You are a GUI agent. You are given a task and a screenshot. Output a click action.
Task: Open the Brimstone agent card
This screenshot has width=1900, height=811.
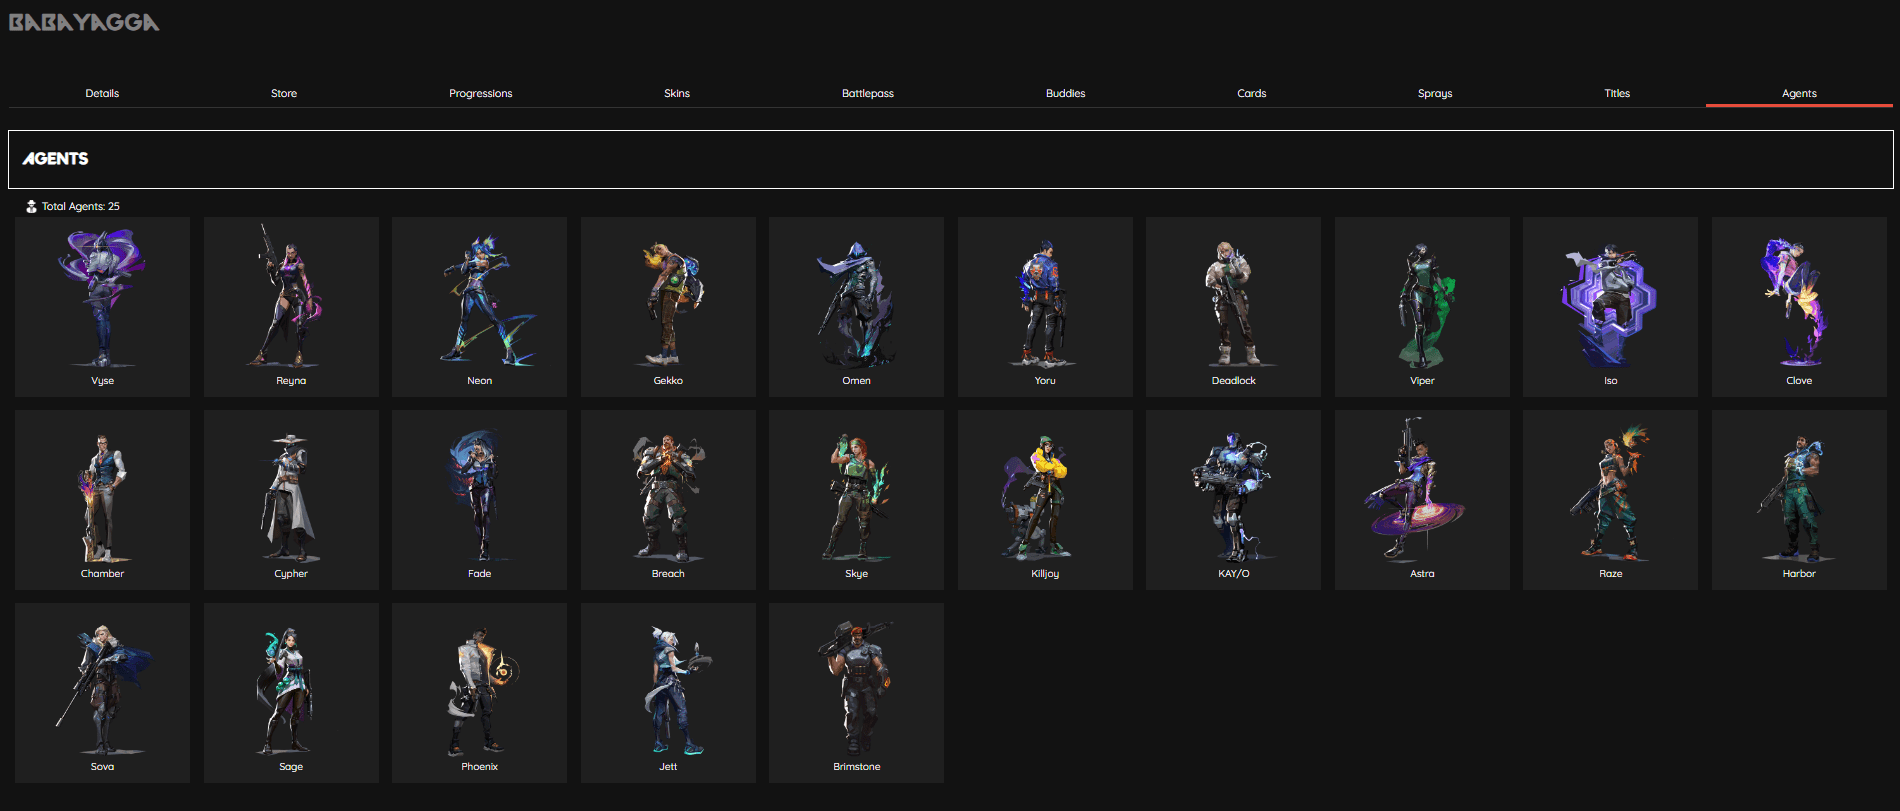point(856,692)
